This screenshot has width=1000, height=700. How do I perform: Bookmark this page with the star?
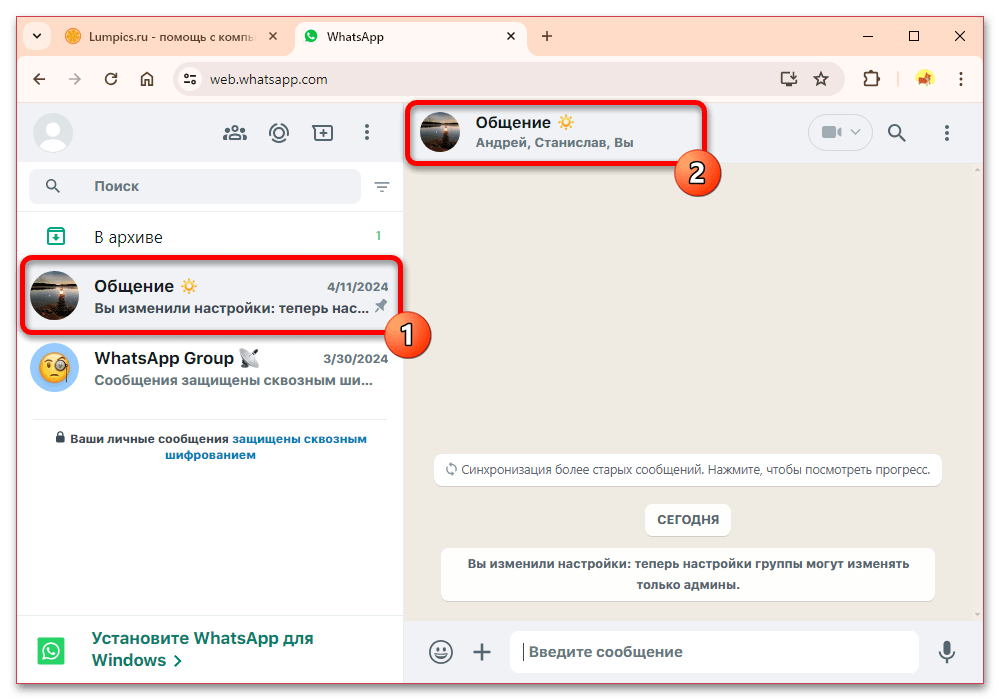pyautogui.click(x=821, y=79)
